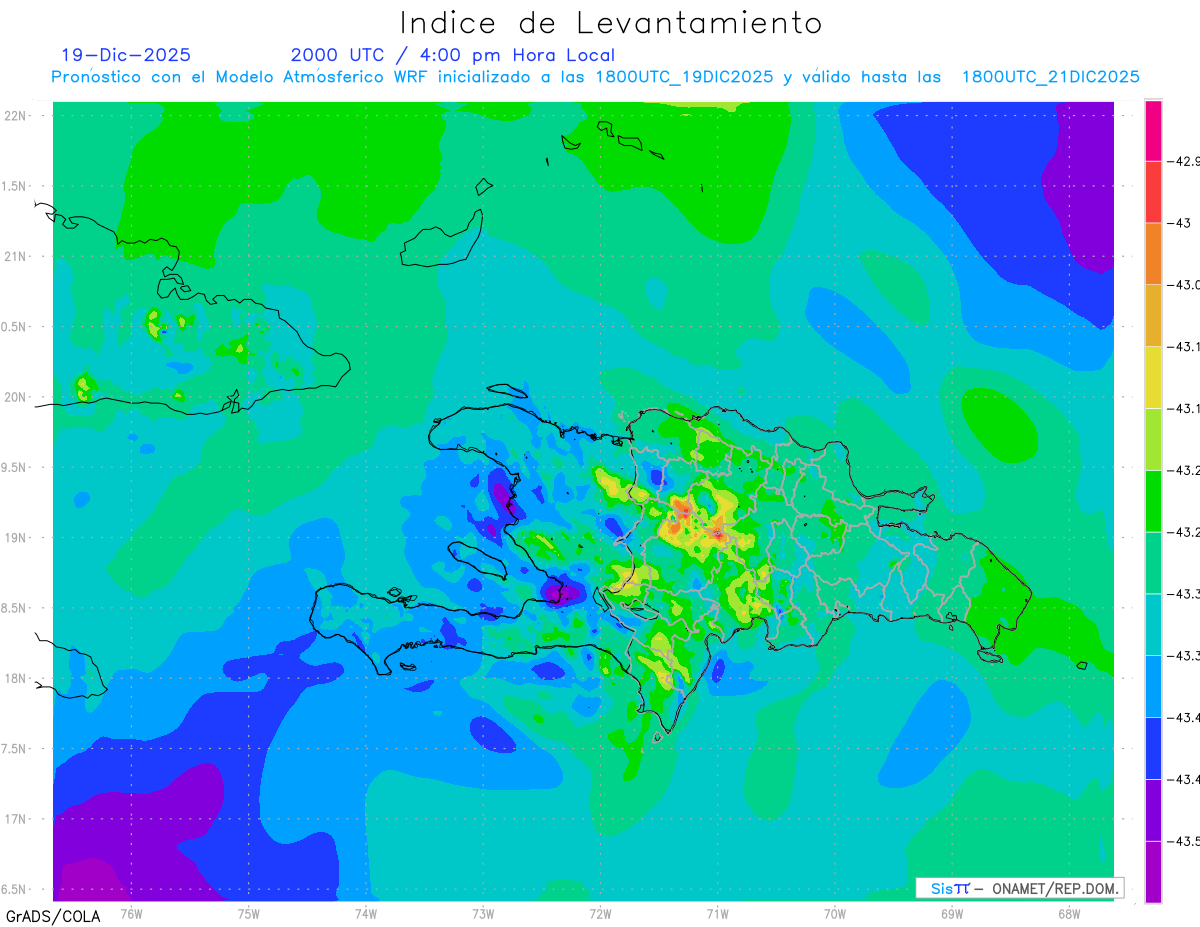1200x927 pixels.
Task: Click the '22N' latitude axis label
Action: [16, 115]
